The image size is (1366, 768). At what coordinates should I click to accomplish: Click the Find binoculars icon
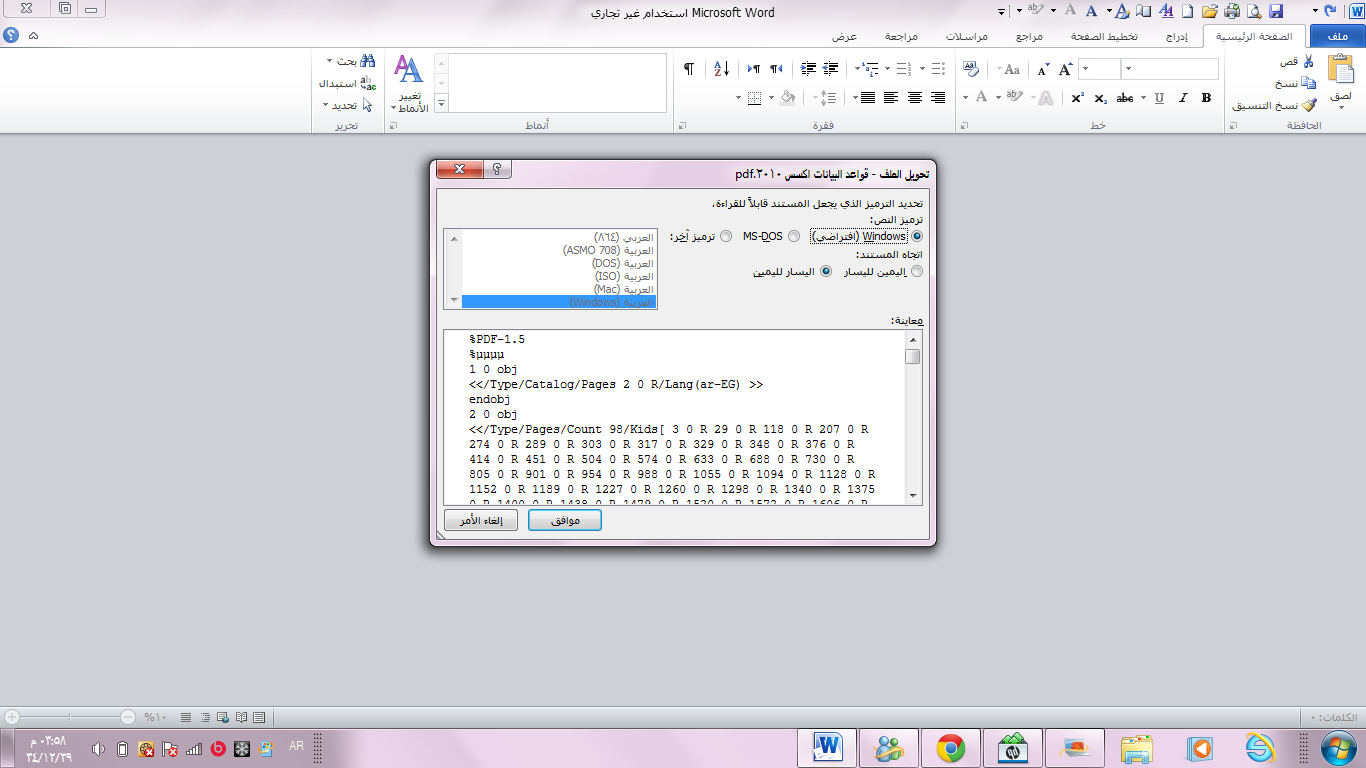(368, 61)
